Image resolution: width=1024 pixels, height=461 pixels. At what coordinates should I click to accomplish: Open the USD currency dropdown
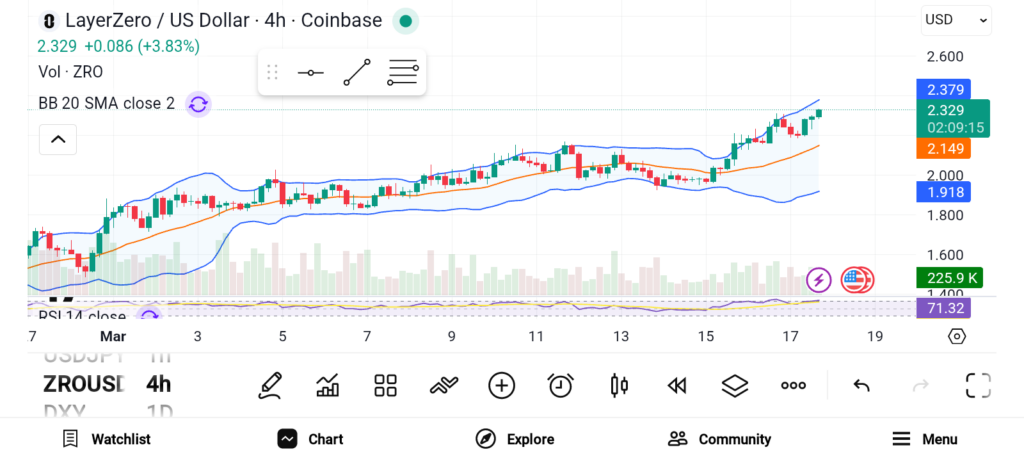pos(955,19)
